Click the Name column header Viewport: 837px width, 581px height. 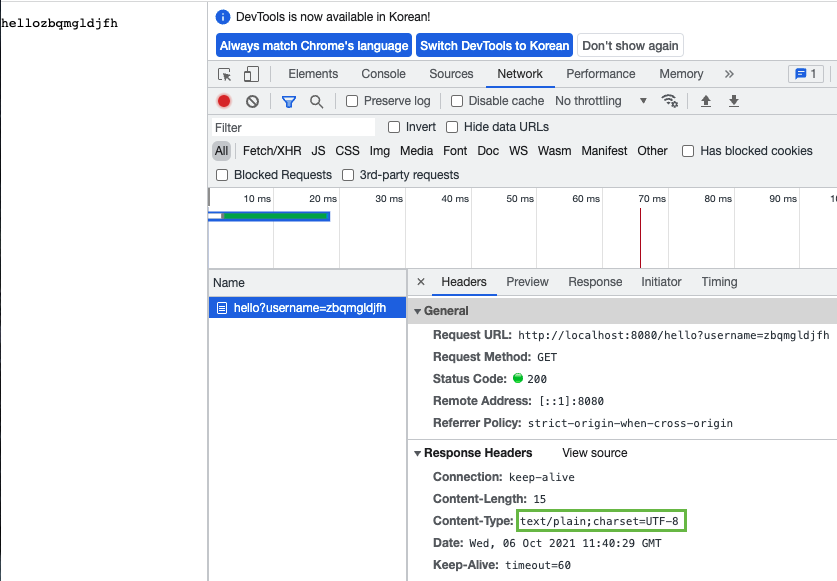coord(307,283)
